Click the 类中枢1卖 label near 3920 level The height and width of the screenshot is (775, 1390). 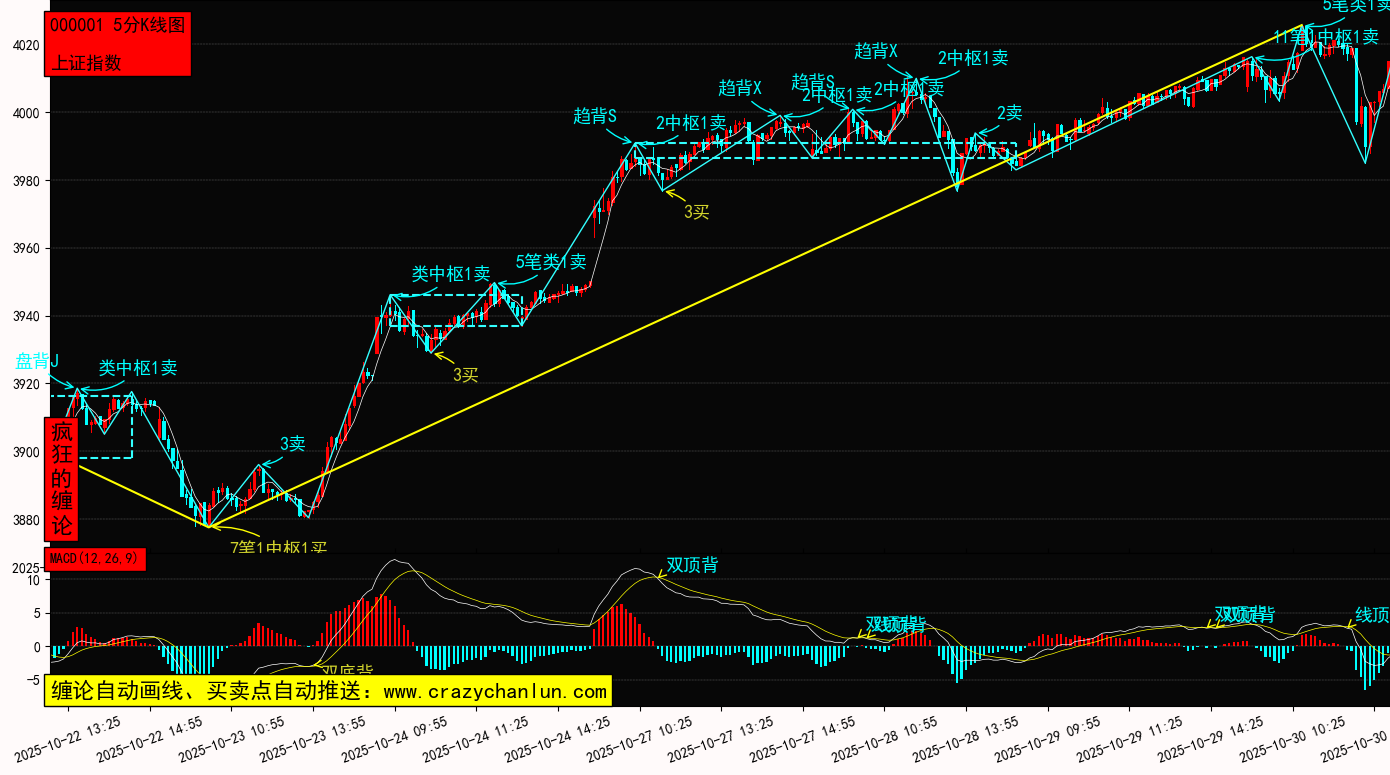click(x=138, y=368)
